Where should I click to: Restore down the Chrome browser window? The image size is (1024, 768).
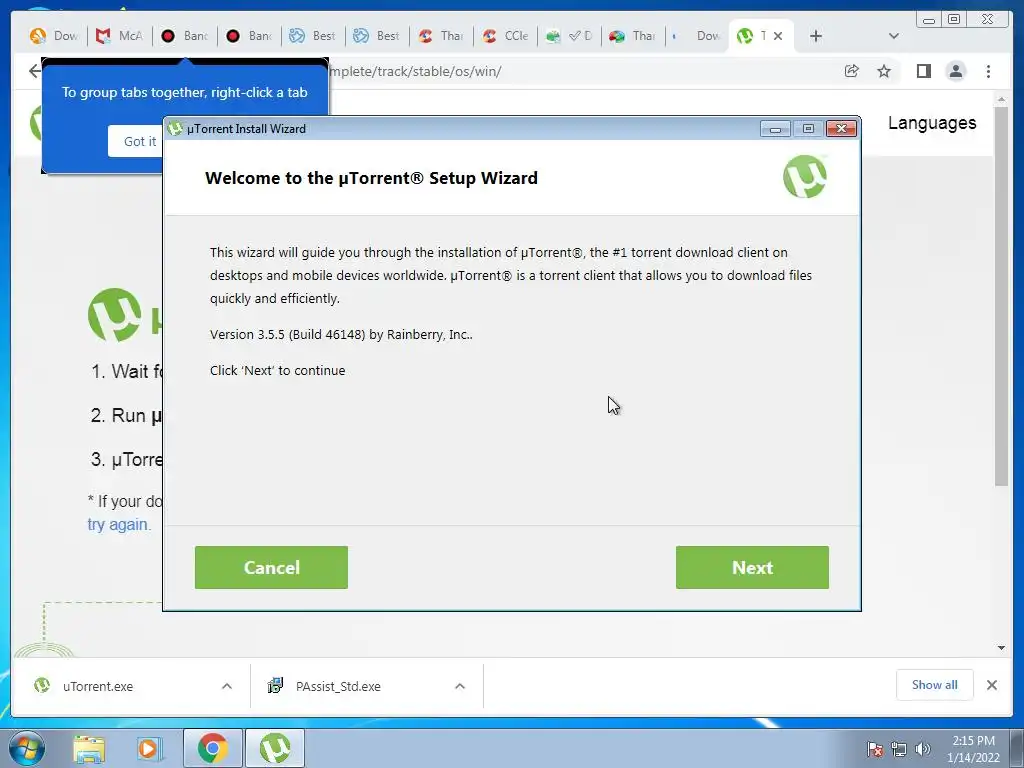[x=954, y=19]
